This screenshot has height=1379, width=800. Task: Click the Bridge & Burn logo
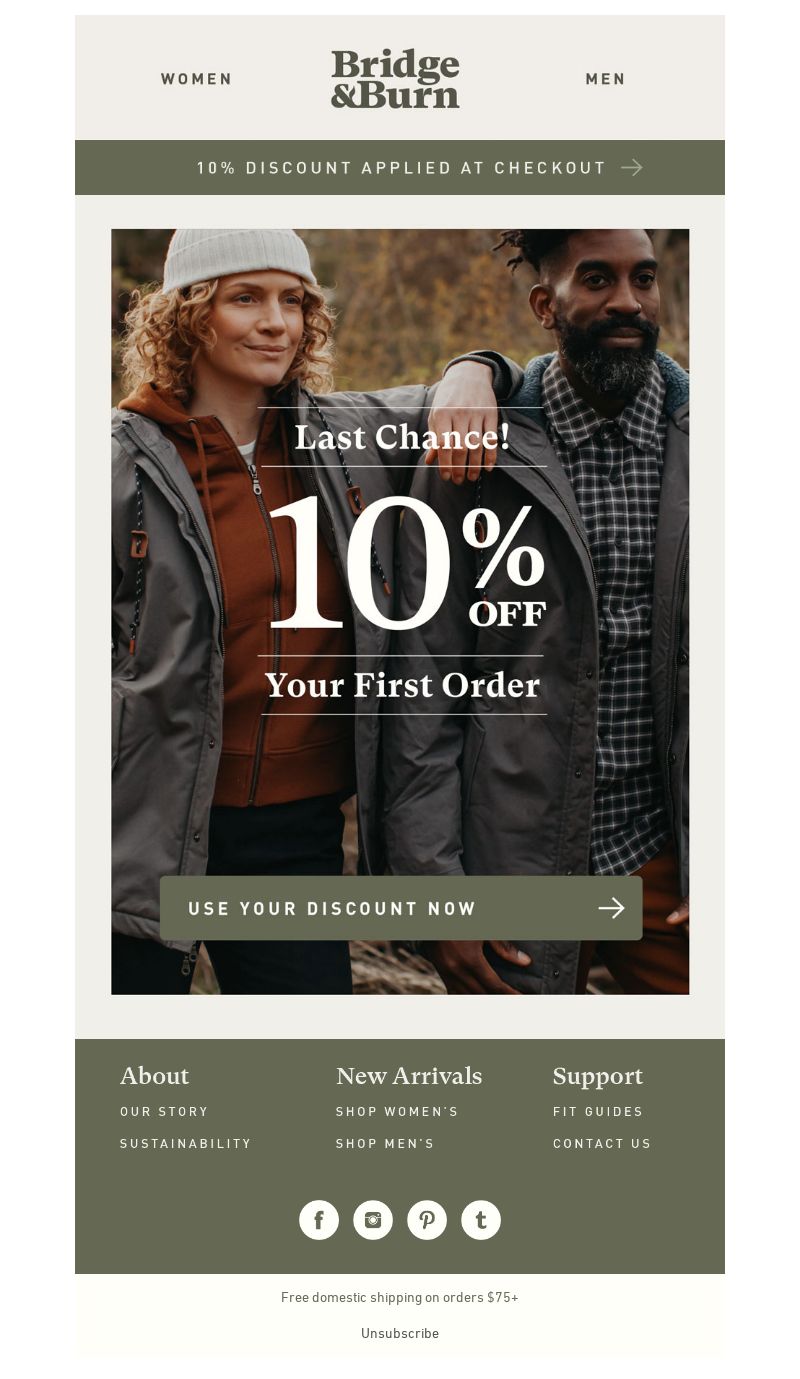(x=395, y=79)
